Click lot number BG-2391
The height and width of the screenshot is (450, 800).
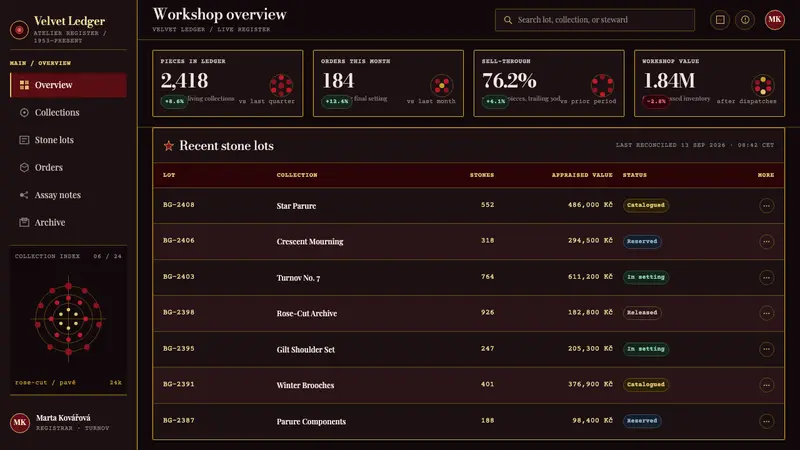click(179, 385)
